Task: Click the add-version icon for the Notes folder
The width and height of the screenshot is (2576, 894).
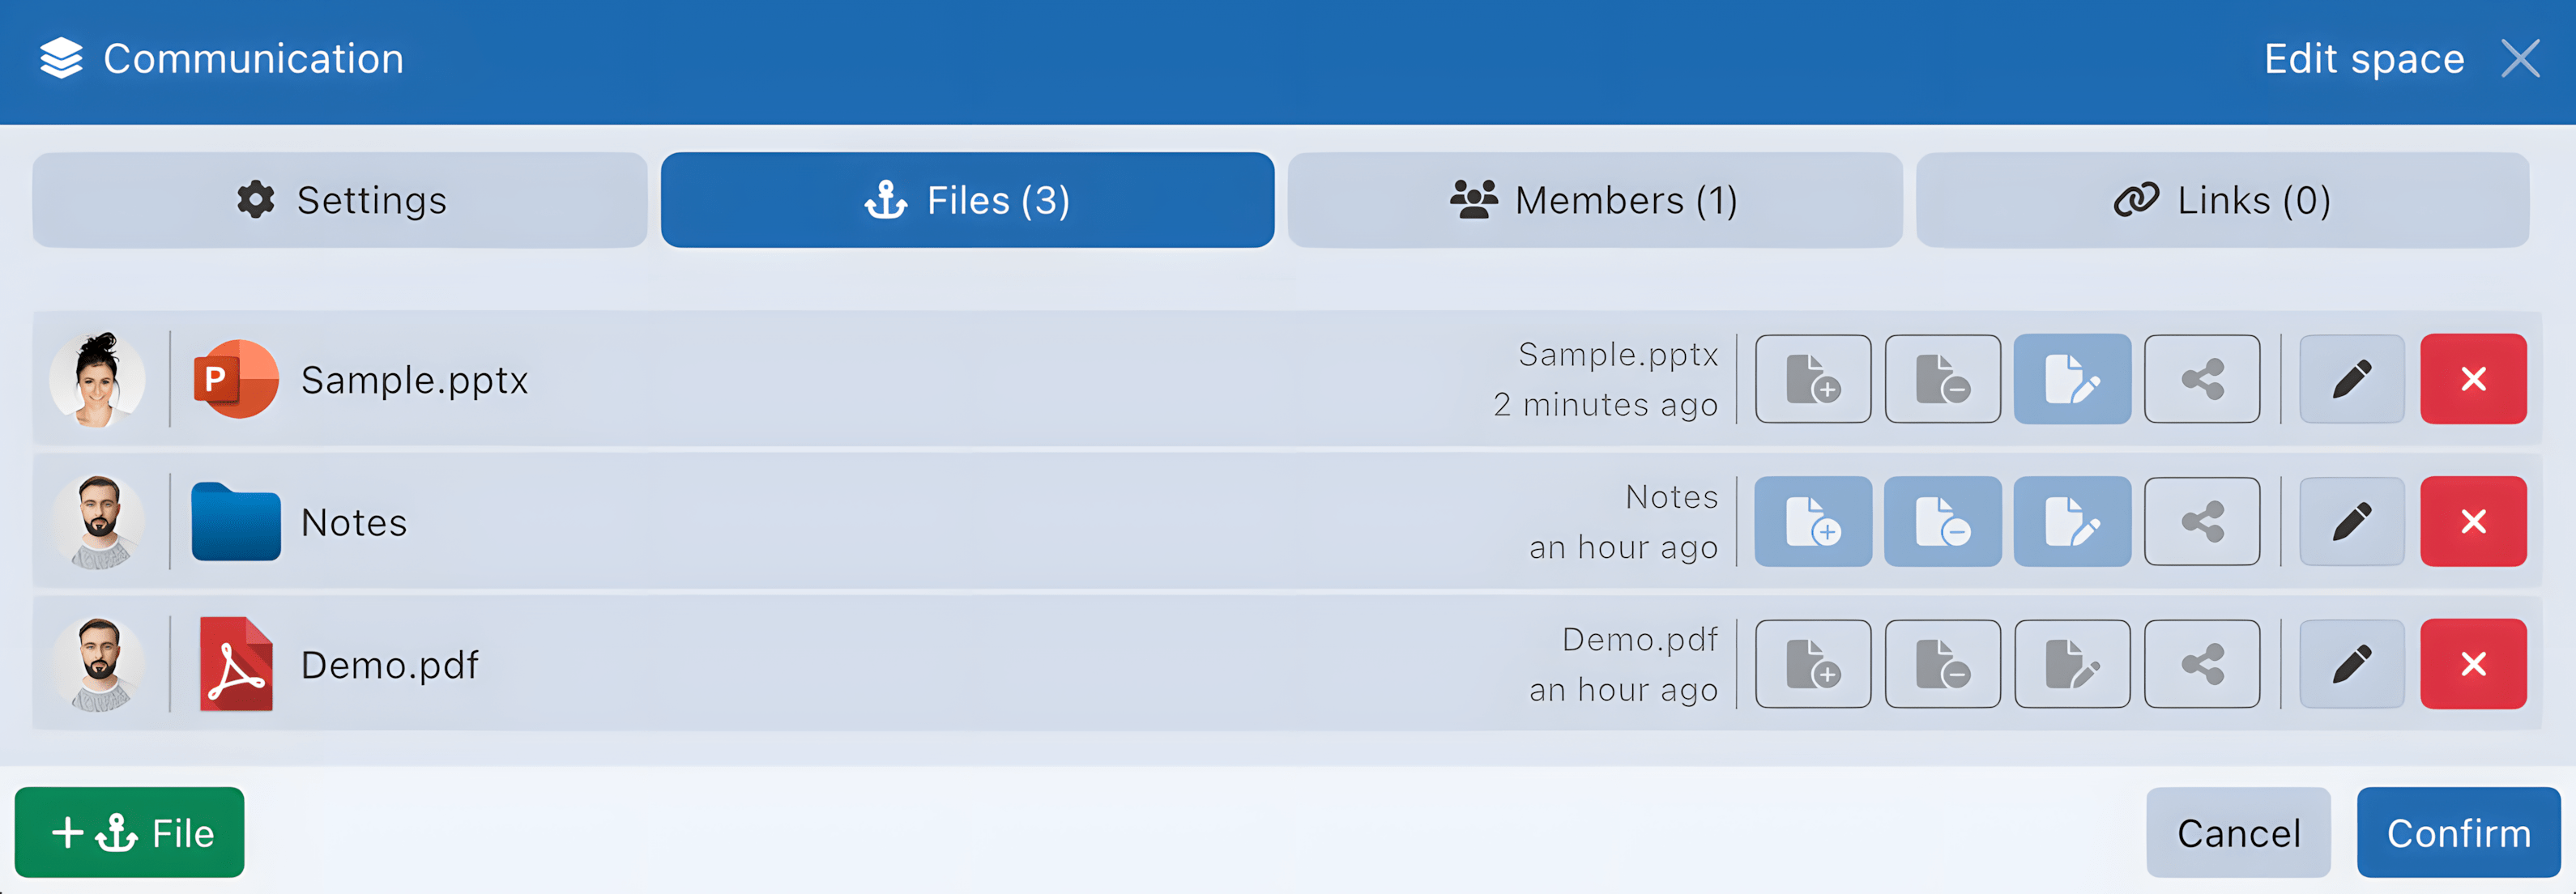Action: click(1813, 521)
